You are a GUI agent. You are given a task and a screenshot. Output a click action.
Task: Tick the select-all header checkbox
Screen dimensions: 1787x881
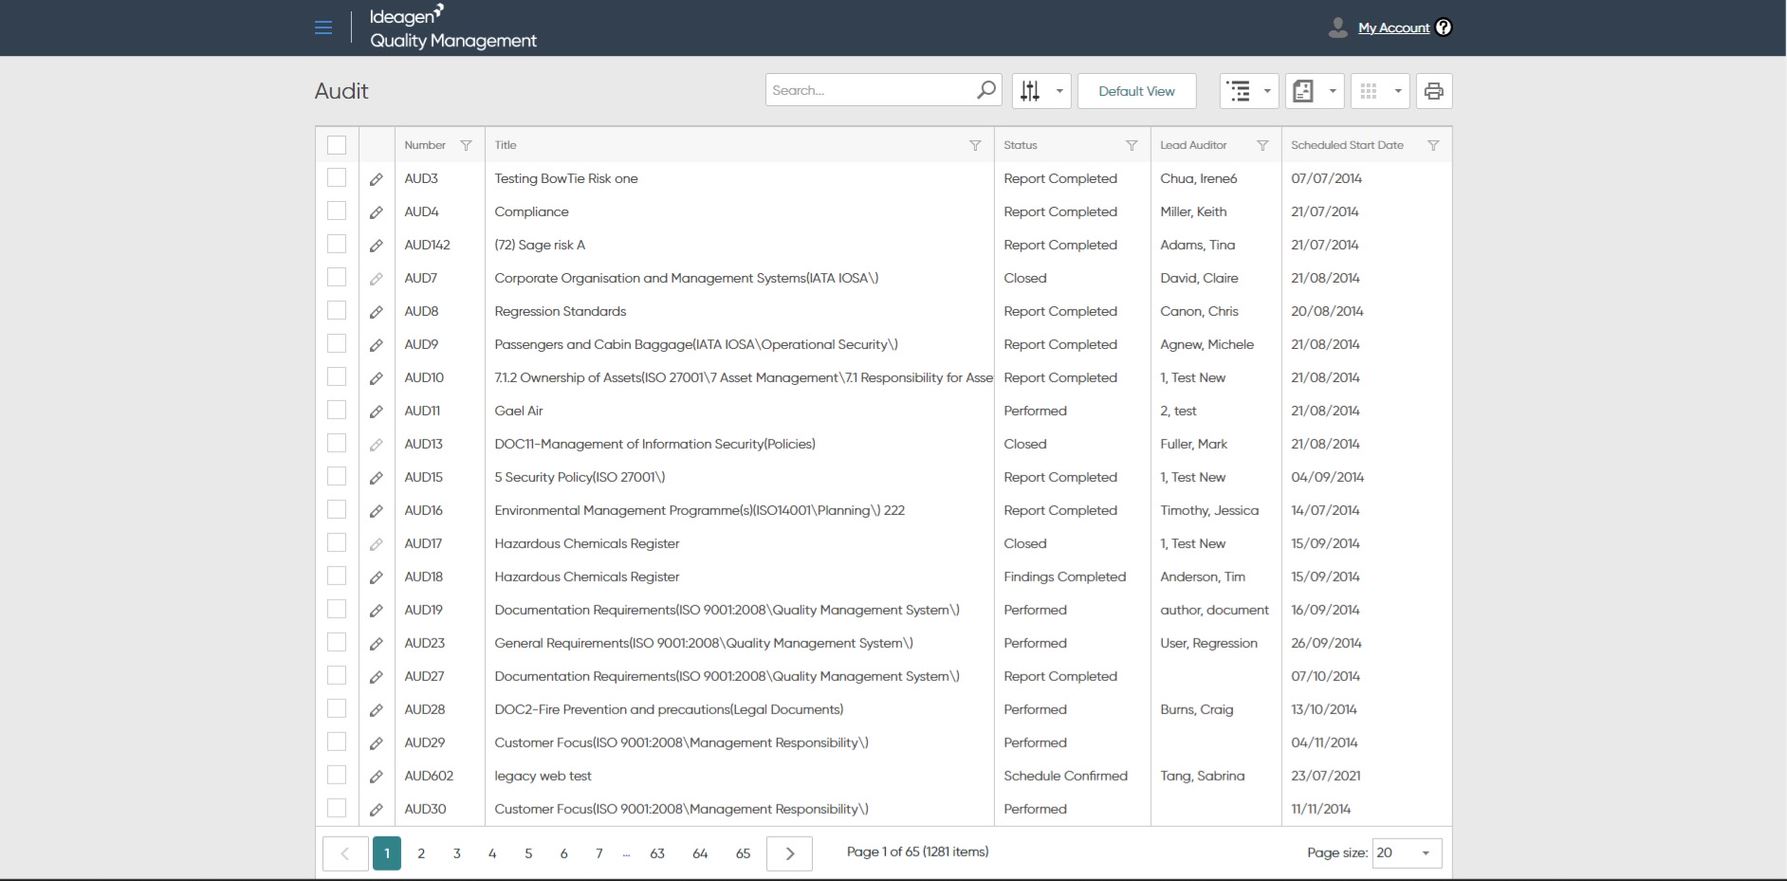tap(337, 145)
